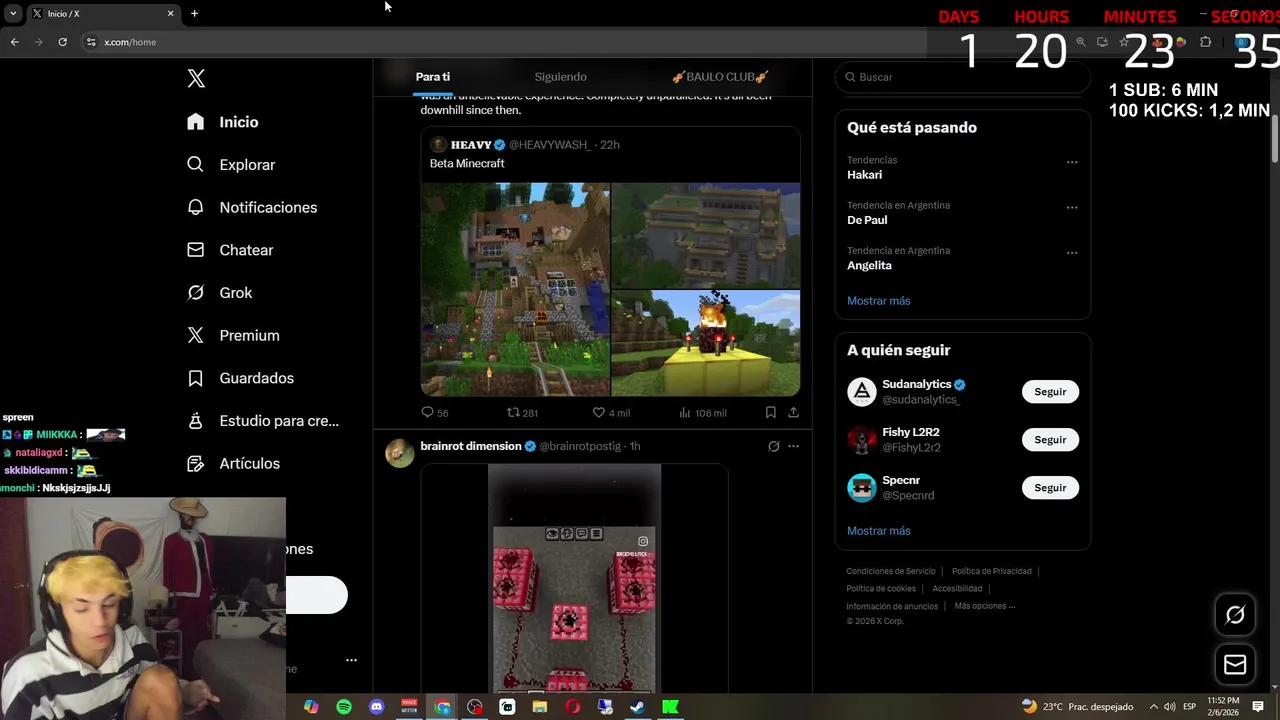The width and height of the screenshot is (1280, 720).
Task: Reply to the Beta Minecraft quote post
Action: 434,413
